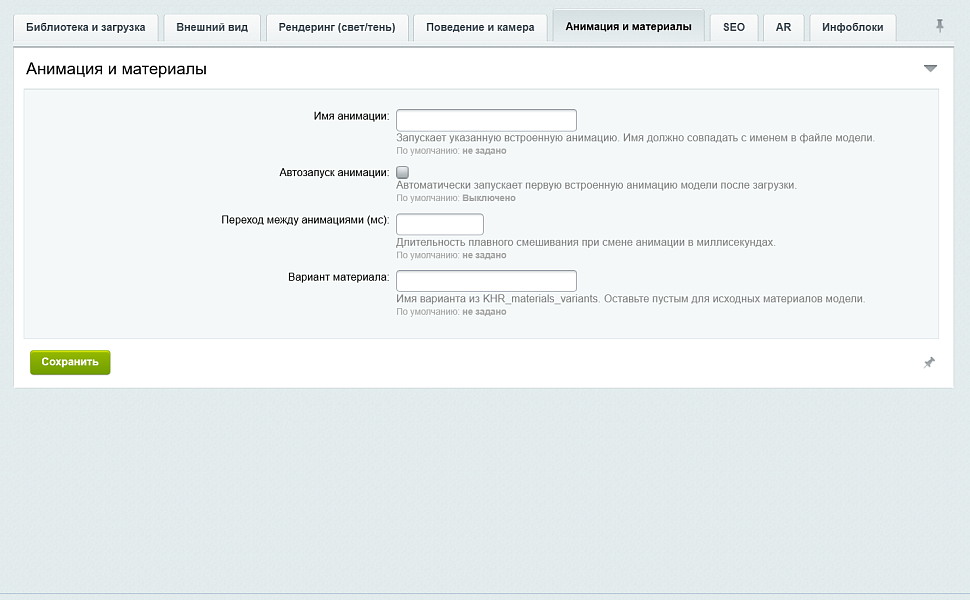Open the Инфоблоки tab
The height and width of the screenshot is (600, 970).
coord(852,27)
